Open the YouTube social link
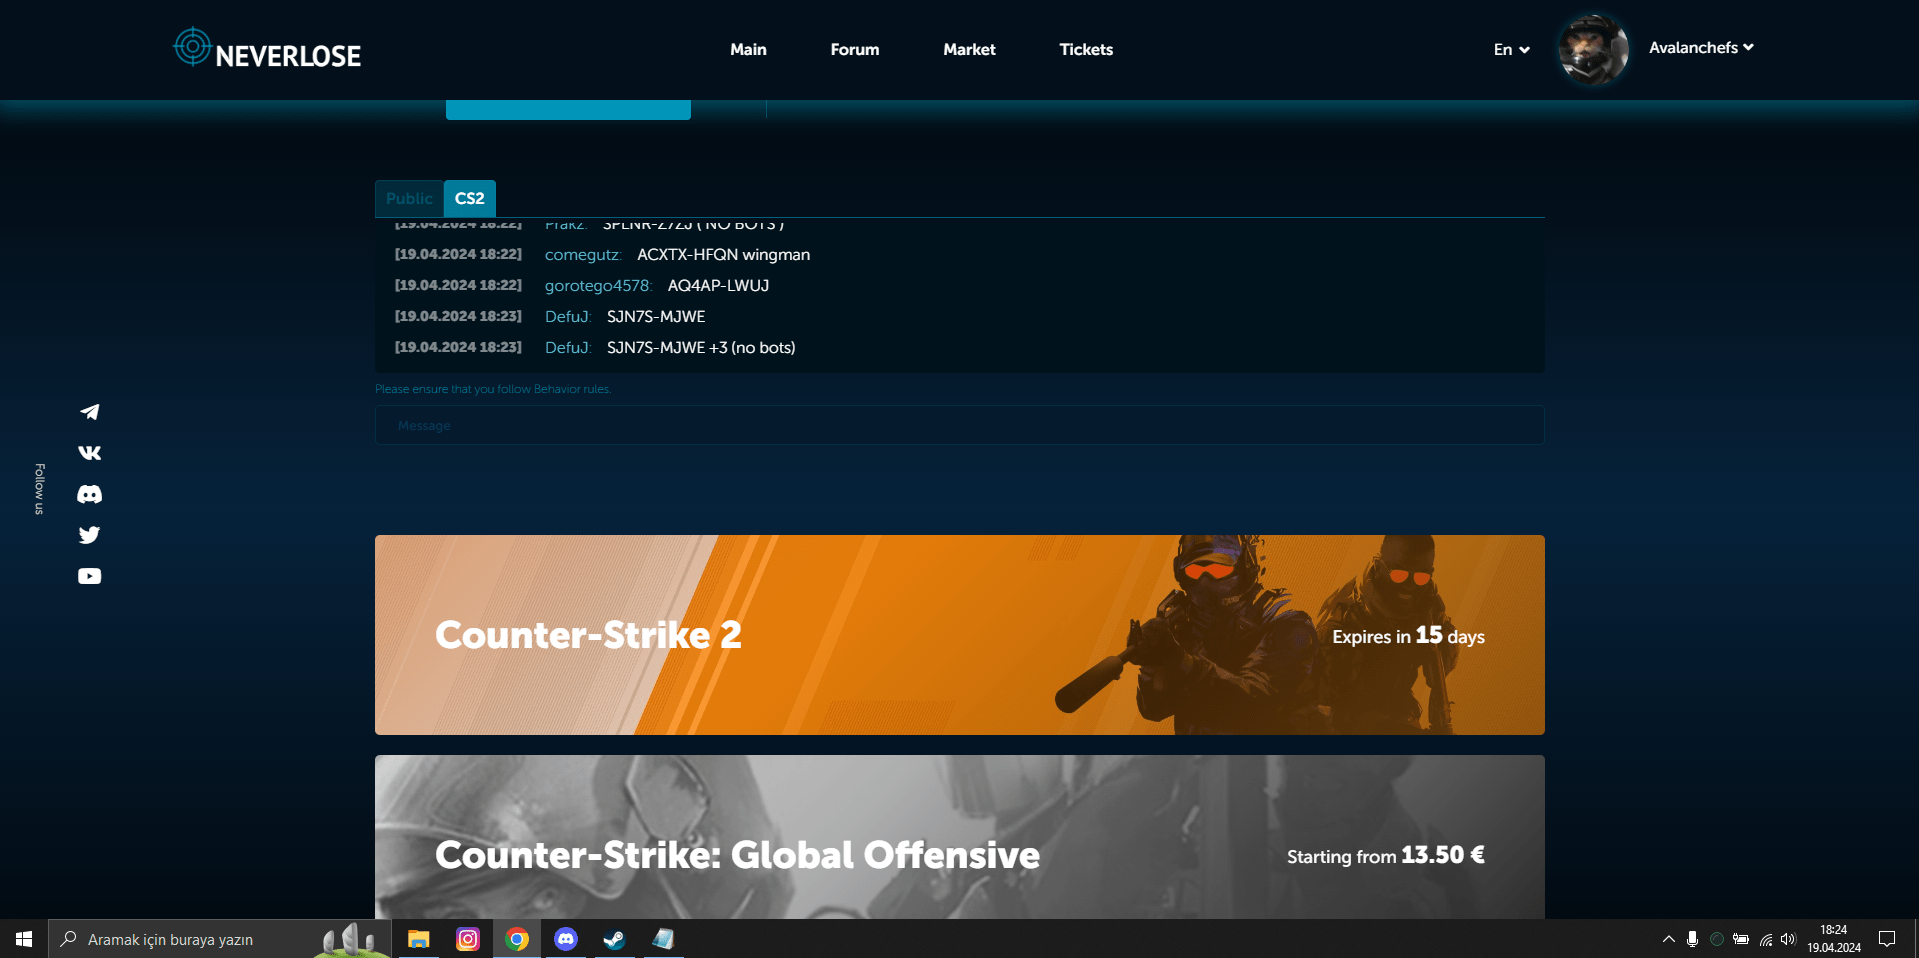This screenshot has height=958, width=1919. [90, 576]
